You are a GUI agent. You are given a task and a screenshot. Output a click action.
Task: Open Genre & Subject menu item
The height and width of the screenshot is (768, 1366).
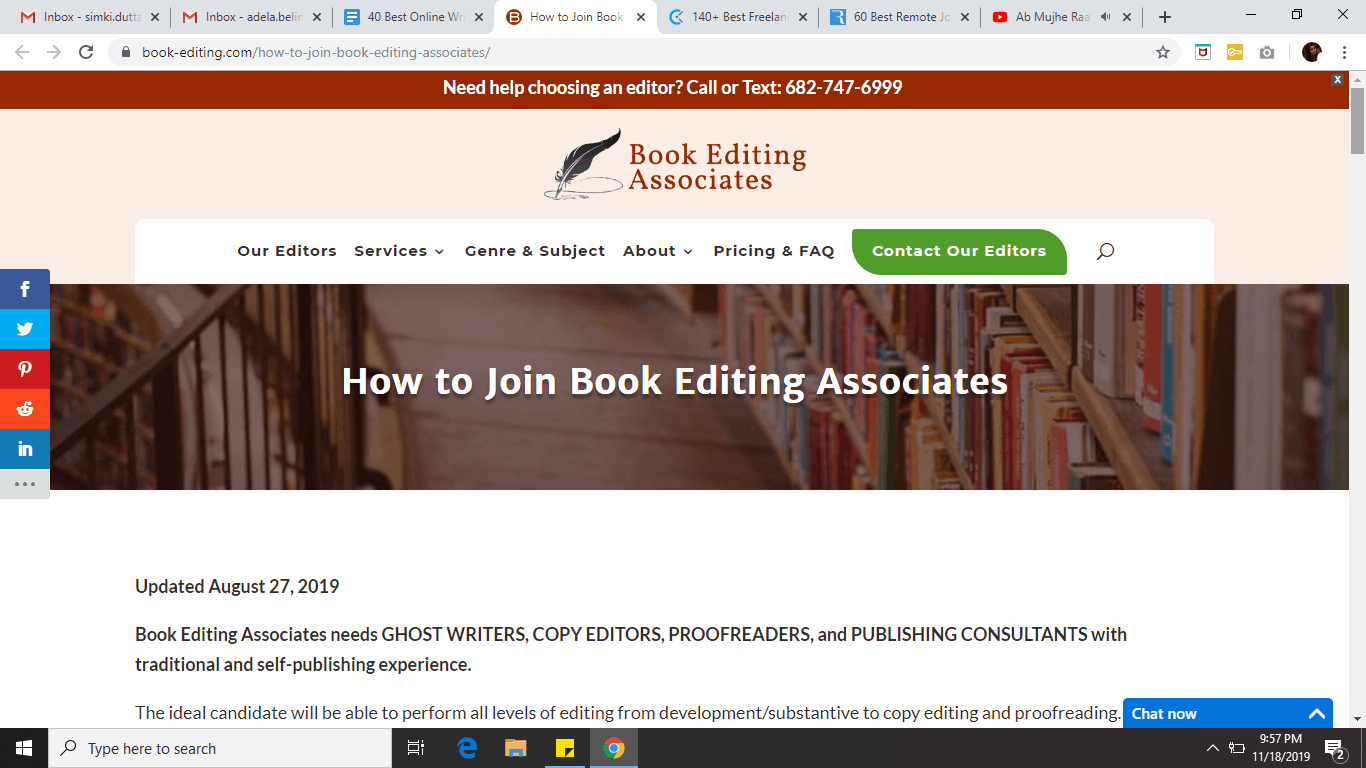click(x=535, y=251)
